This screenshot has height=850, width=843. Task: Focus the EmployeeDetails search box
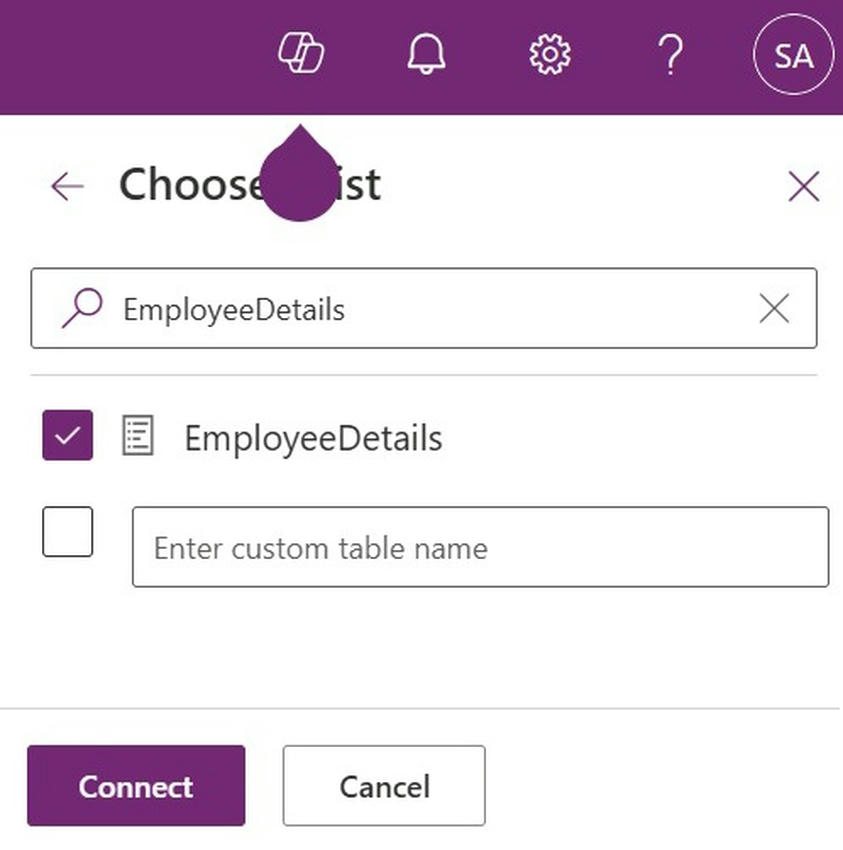(x=424, y=308)
